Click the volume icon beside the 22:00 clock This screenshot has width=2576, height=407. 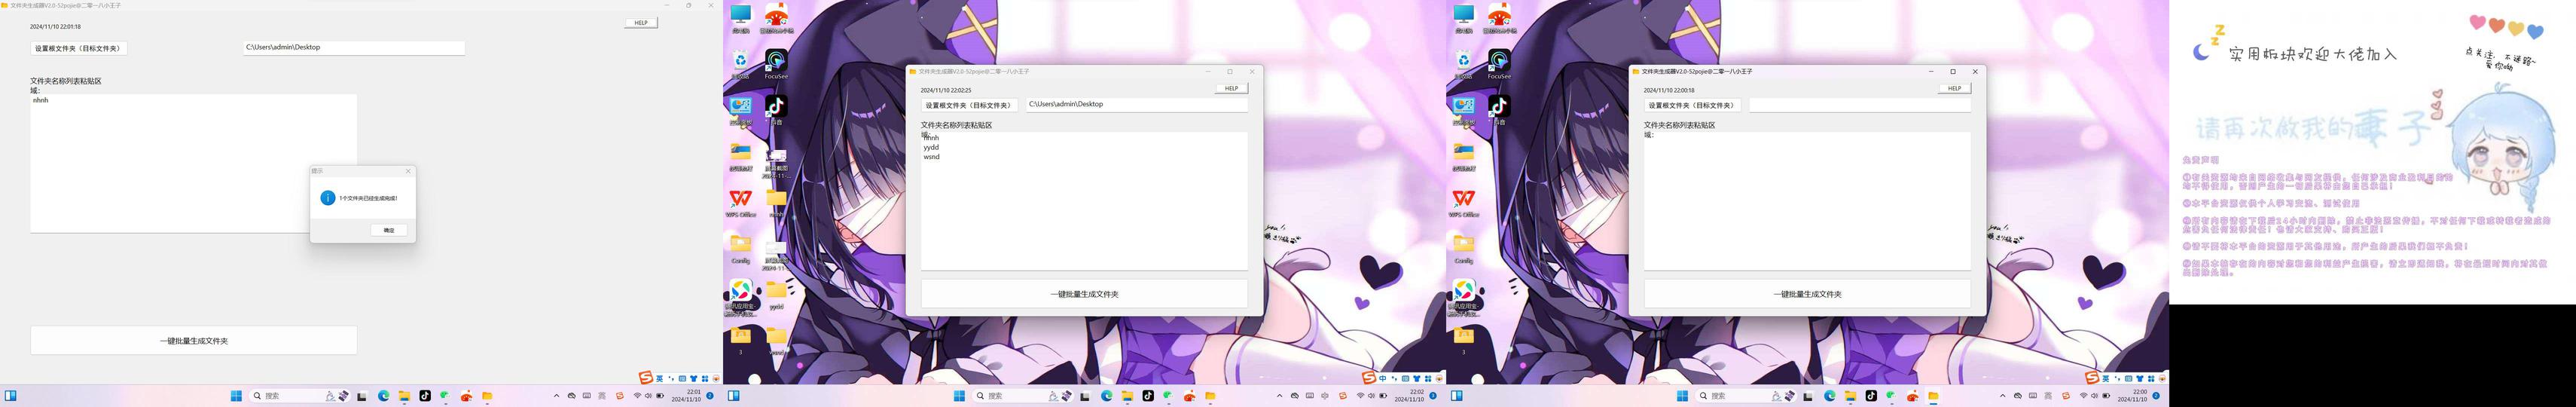click(2094, 396)
